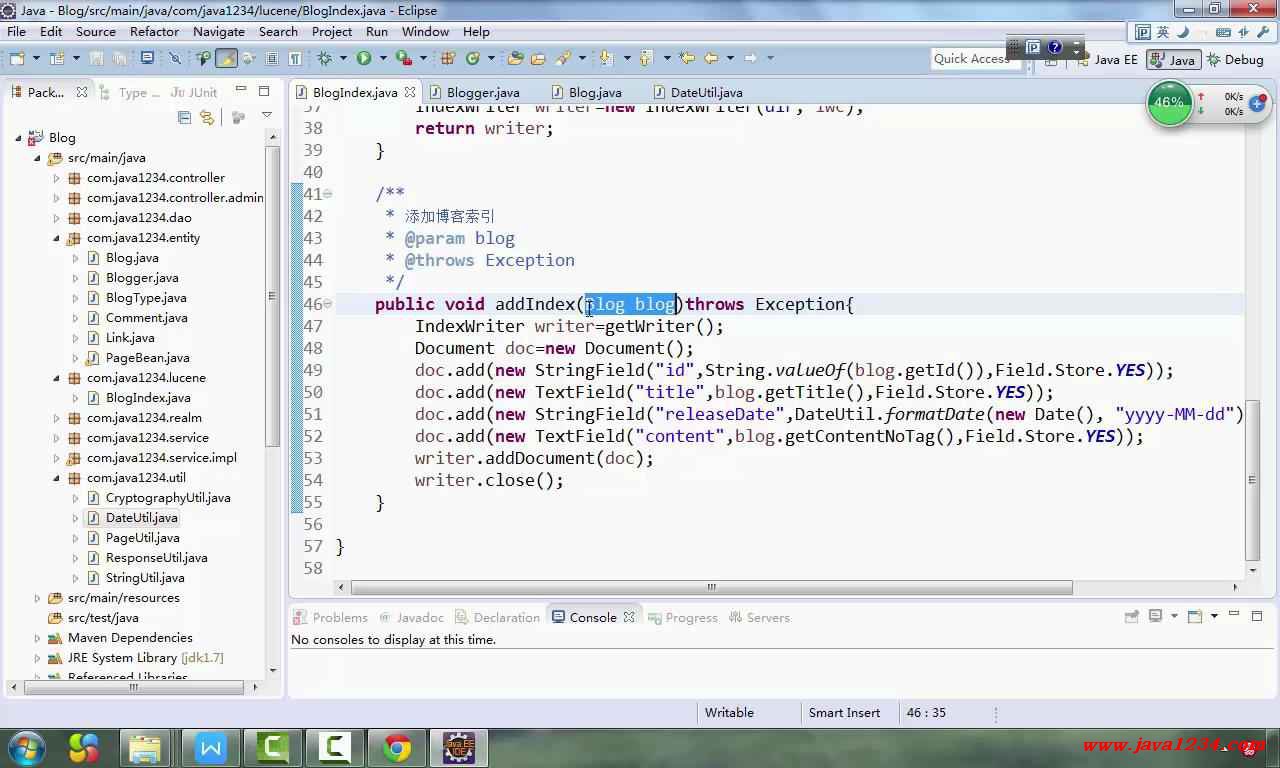Viewport: 1280px width, 768px height.
Task: Click the New Java Class icon
Action: tap(473, 59)
